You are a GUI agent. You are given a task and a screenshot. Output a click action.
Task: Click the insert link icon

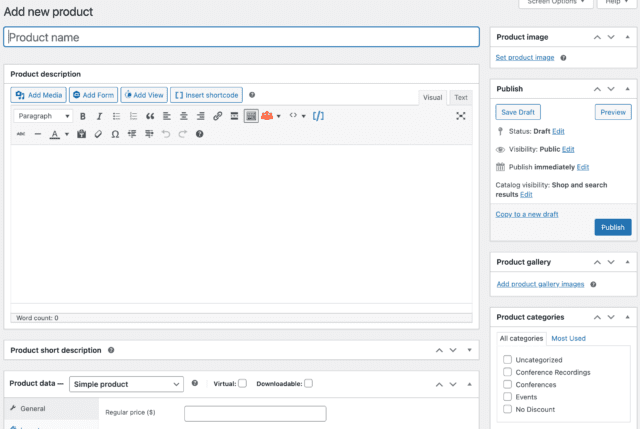click(x=218, y=116)
